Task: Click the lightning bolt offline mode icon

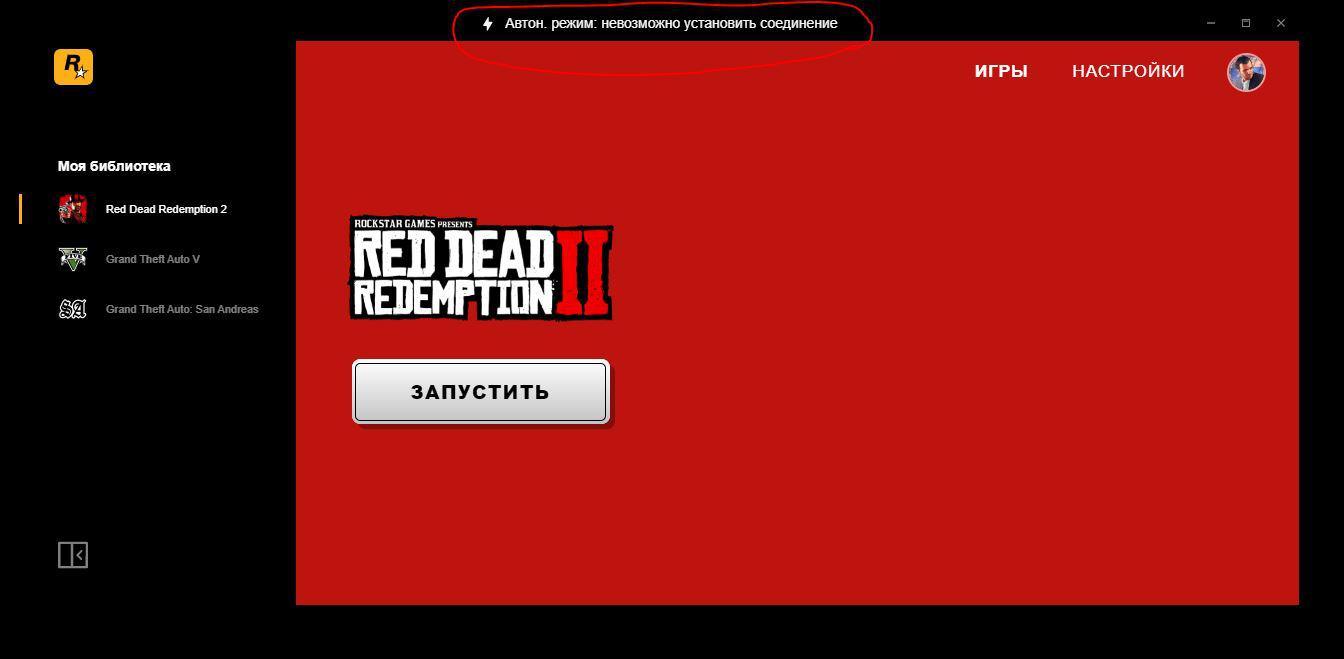Action: pyautogui.click(x=488, y=23)
